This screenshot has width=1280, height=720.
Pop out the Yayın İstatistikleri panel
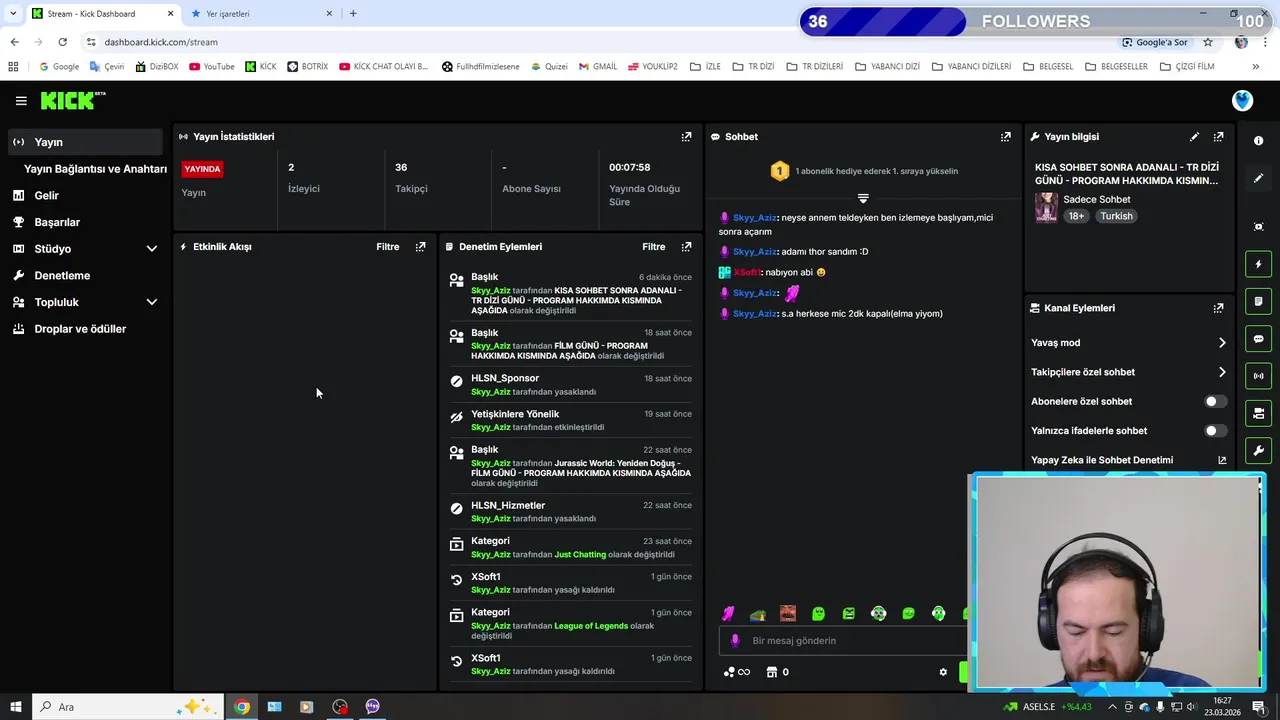click(686, 137)
